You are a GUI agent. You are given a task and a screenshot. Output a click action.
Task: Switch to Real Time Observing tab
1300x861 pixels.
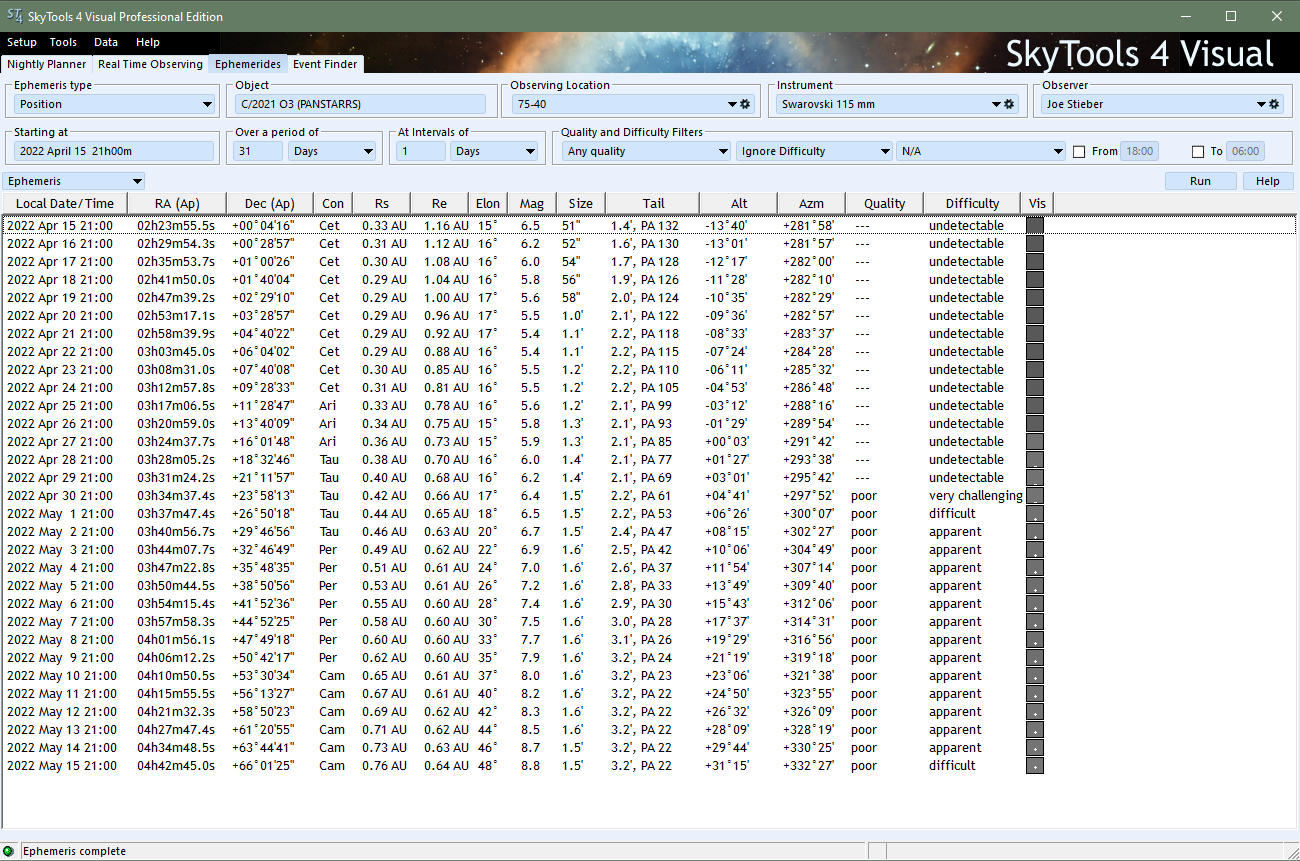pyautogui.click(x=150, y=64)
